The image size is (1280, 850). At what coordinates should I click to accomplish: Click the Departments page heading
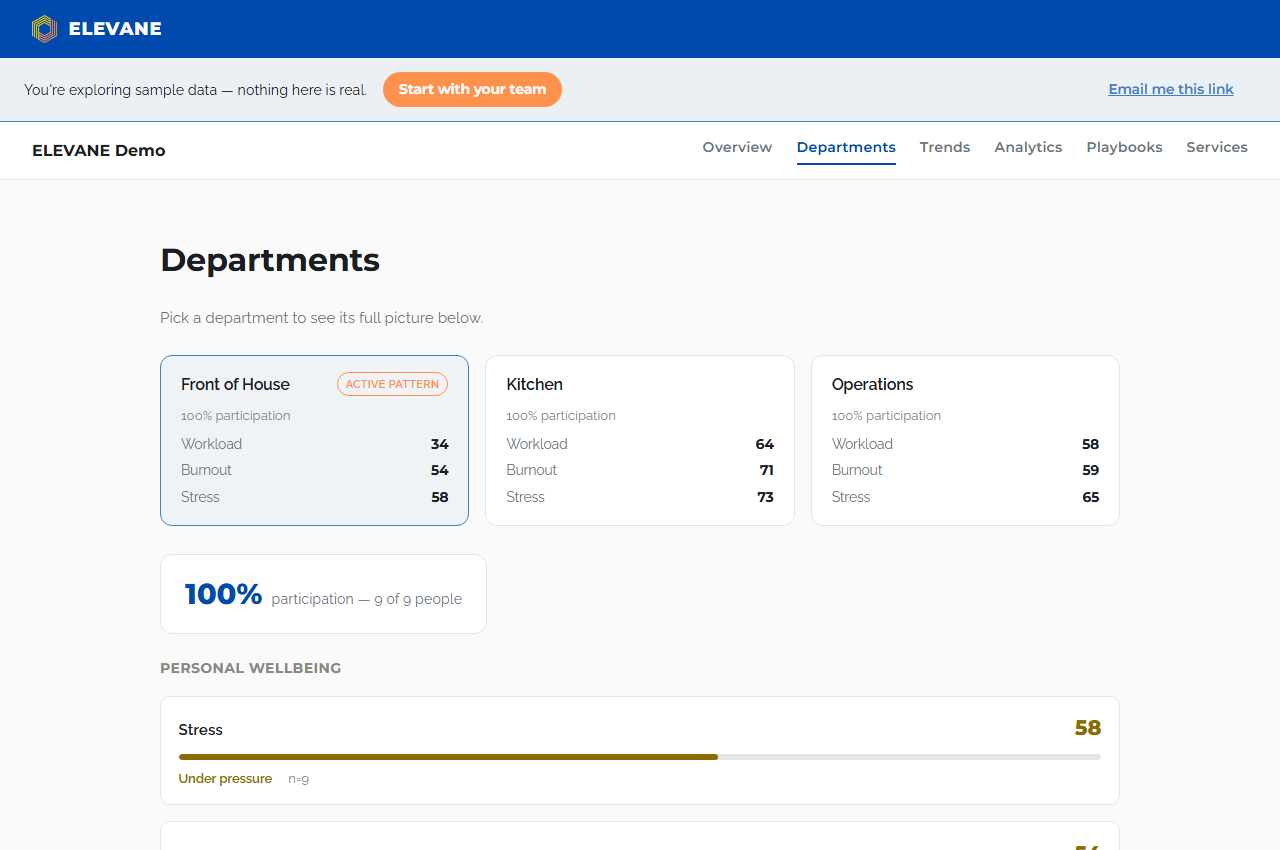pyautogui.click(x=270, y=260)
